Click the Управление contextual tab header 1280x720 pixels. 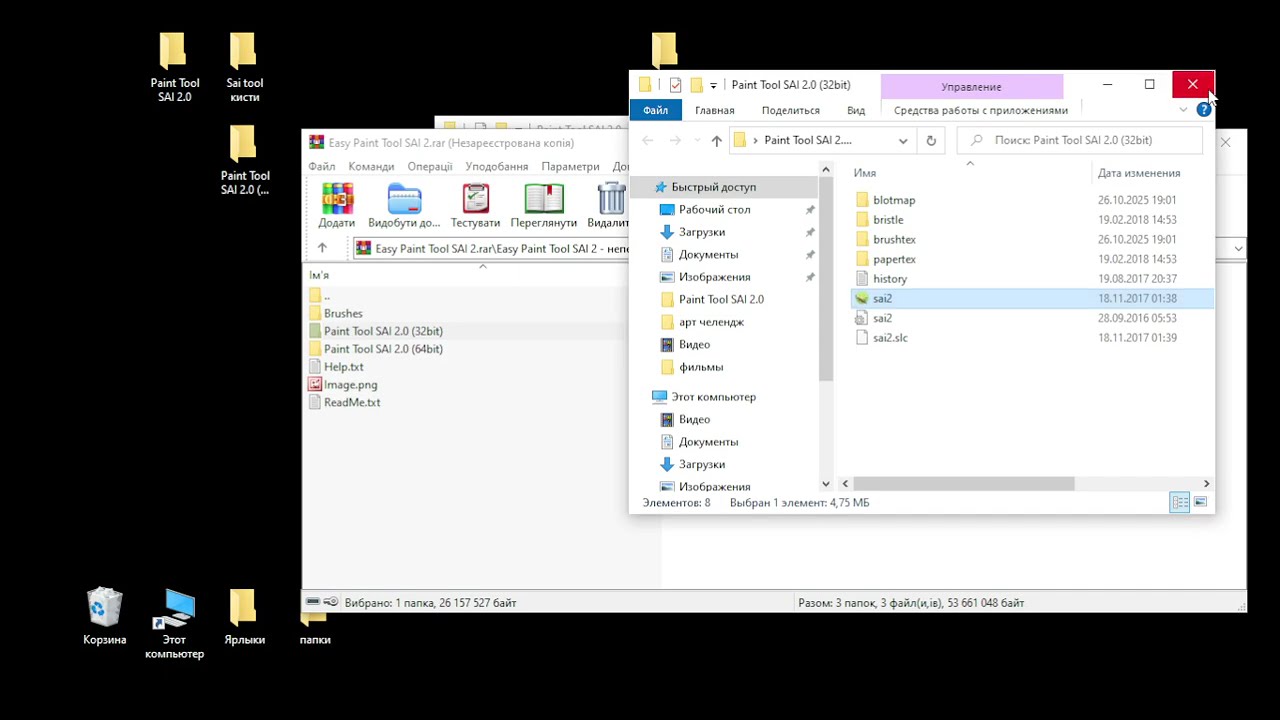coord(971,87)
